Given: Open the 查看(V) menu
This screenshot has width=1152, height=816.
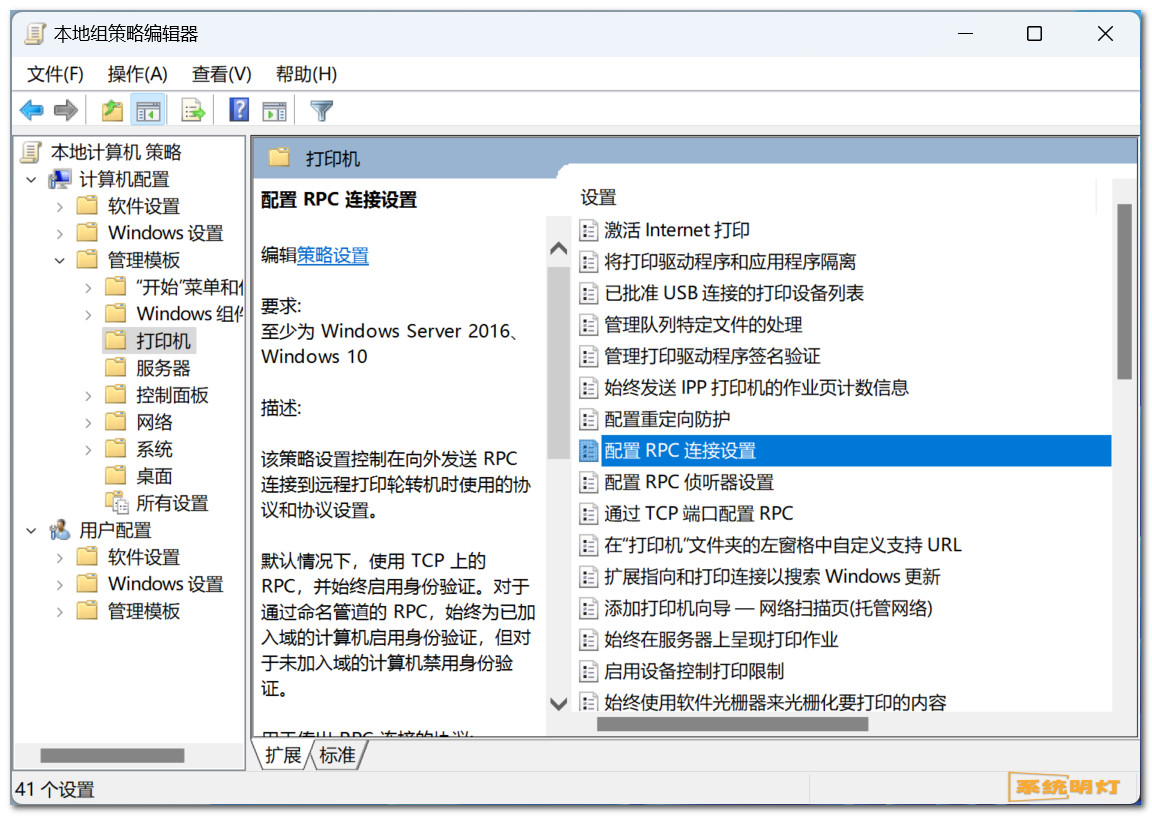Looking at the screenshot, I should pos(221,74).
